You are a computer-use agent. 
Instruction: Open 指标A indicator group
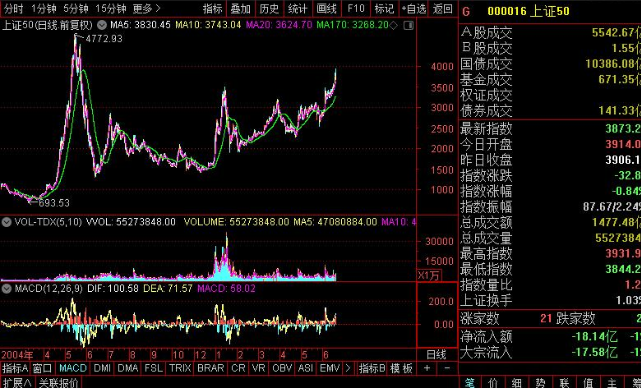click(x=15, y=368)
